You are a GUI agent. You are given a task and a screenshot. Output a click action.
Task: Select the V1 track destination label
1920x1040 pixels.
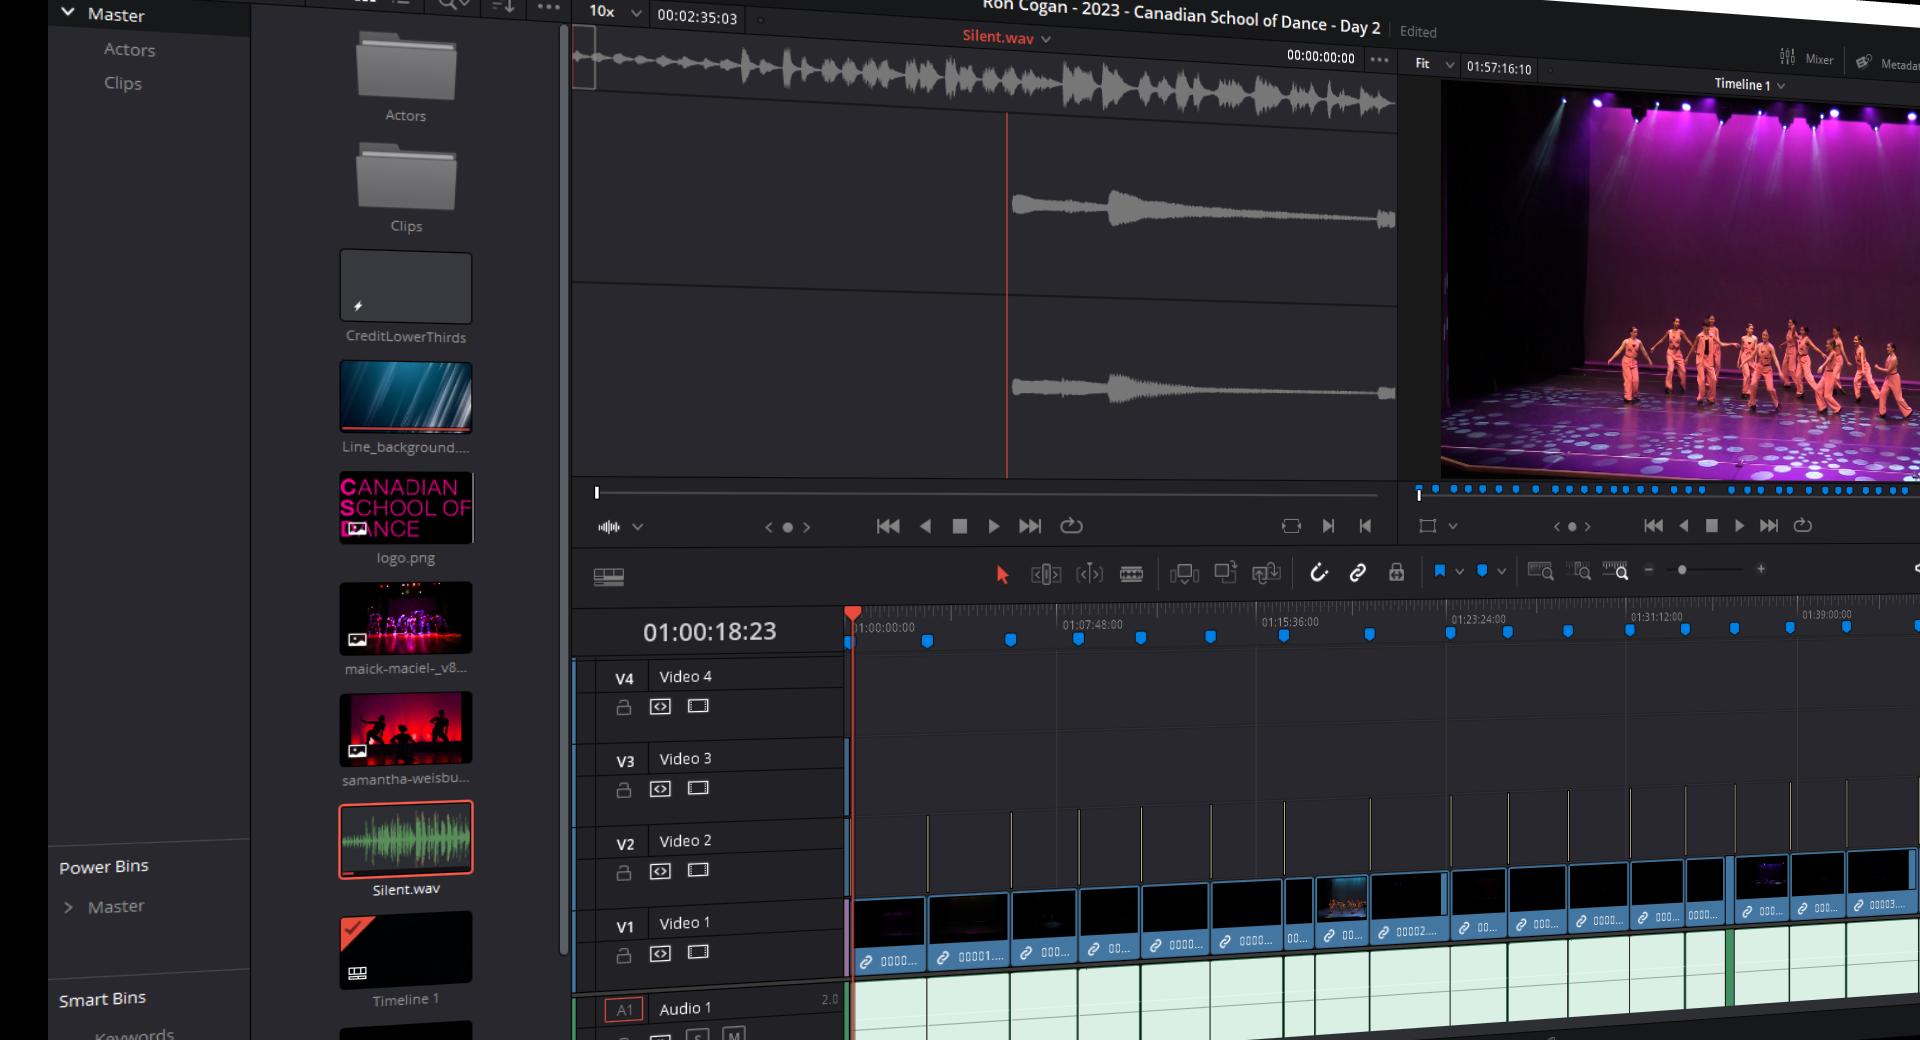(624, 926)
